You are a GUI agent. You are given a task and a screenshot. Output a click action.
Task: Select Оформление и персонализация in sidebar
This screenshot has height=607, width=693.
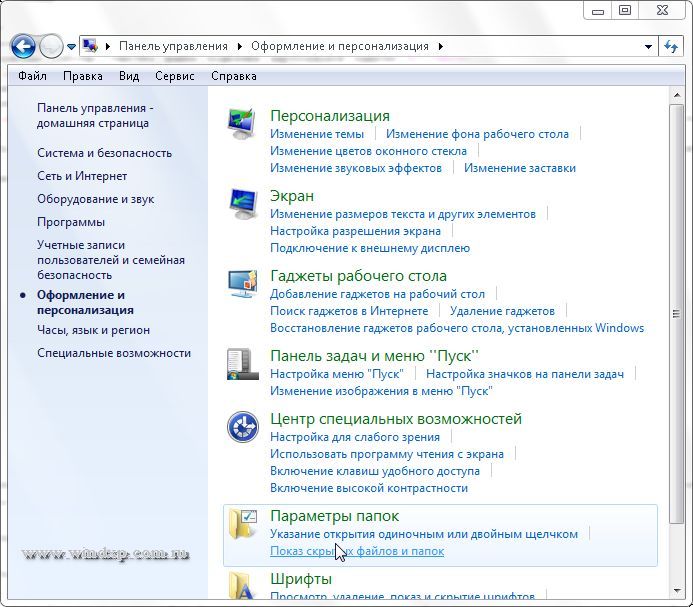point(85,302)
